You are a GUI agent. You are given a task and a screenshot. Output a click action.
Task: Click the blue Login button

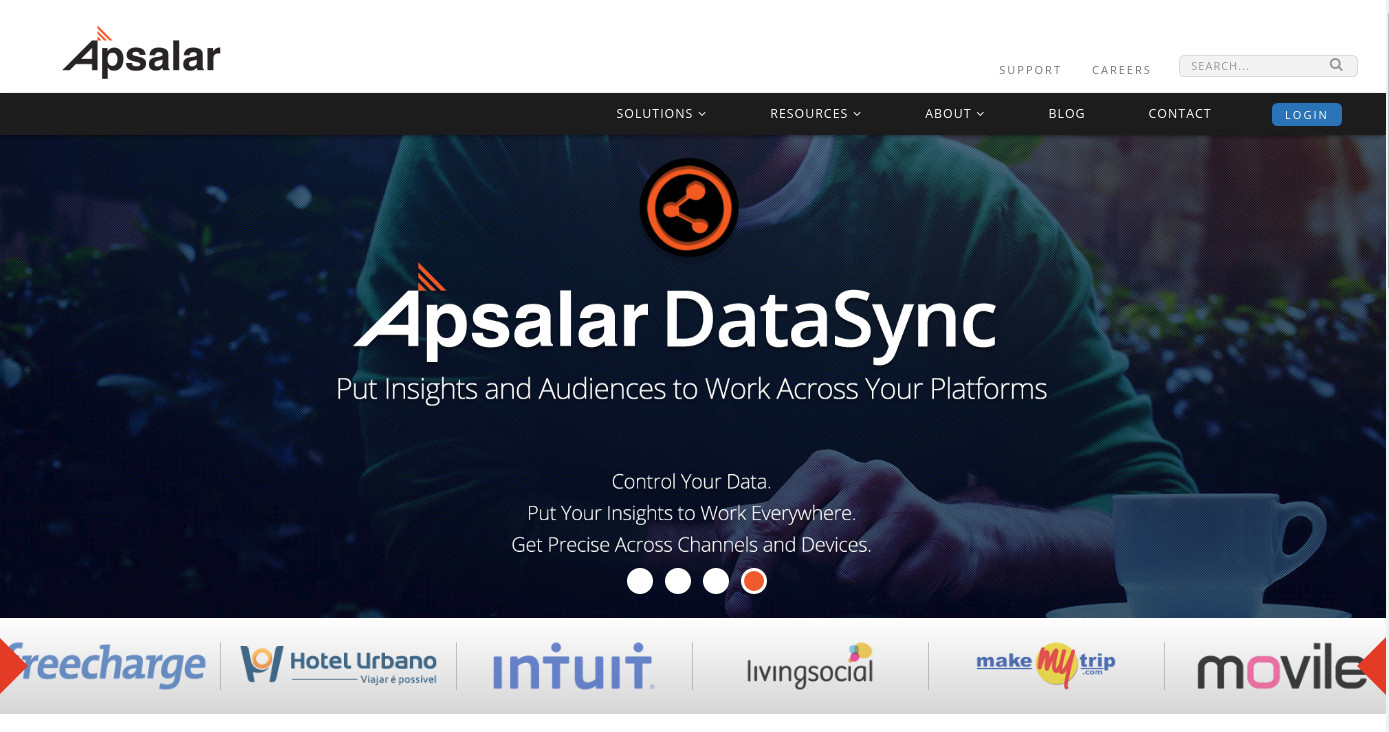[1306, 115]
